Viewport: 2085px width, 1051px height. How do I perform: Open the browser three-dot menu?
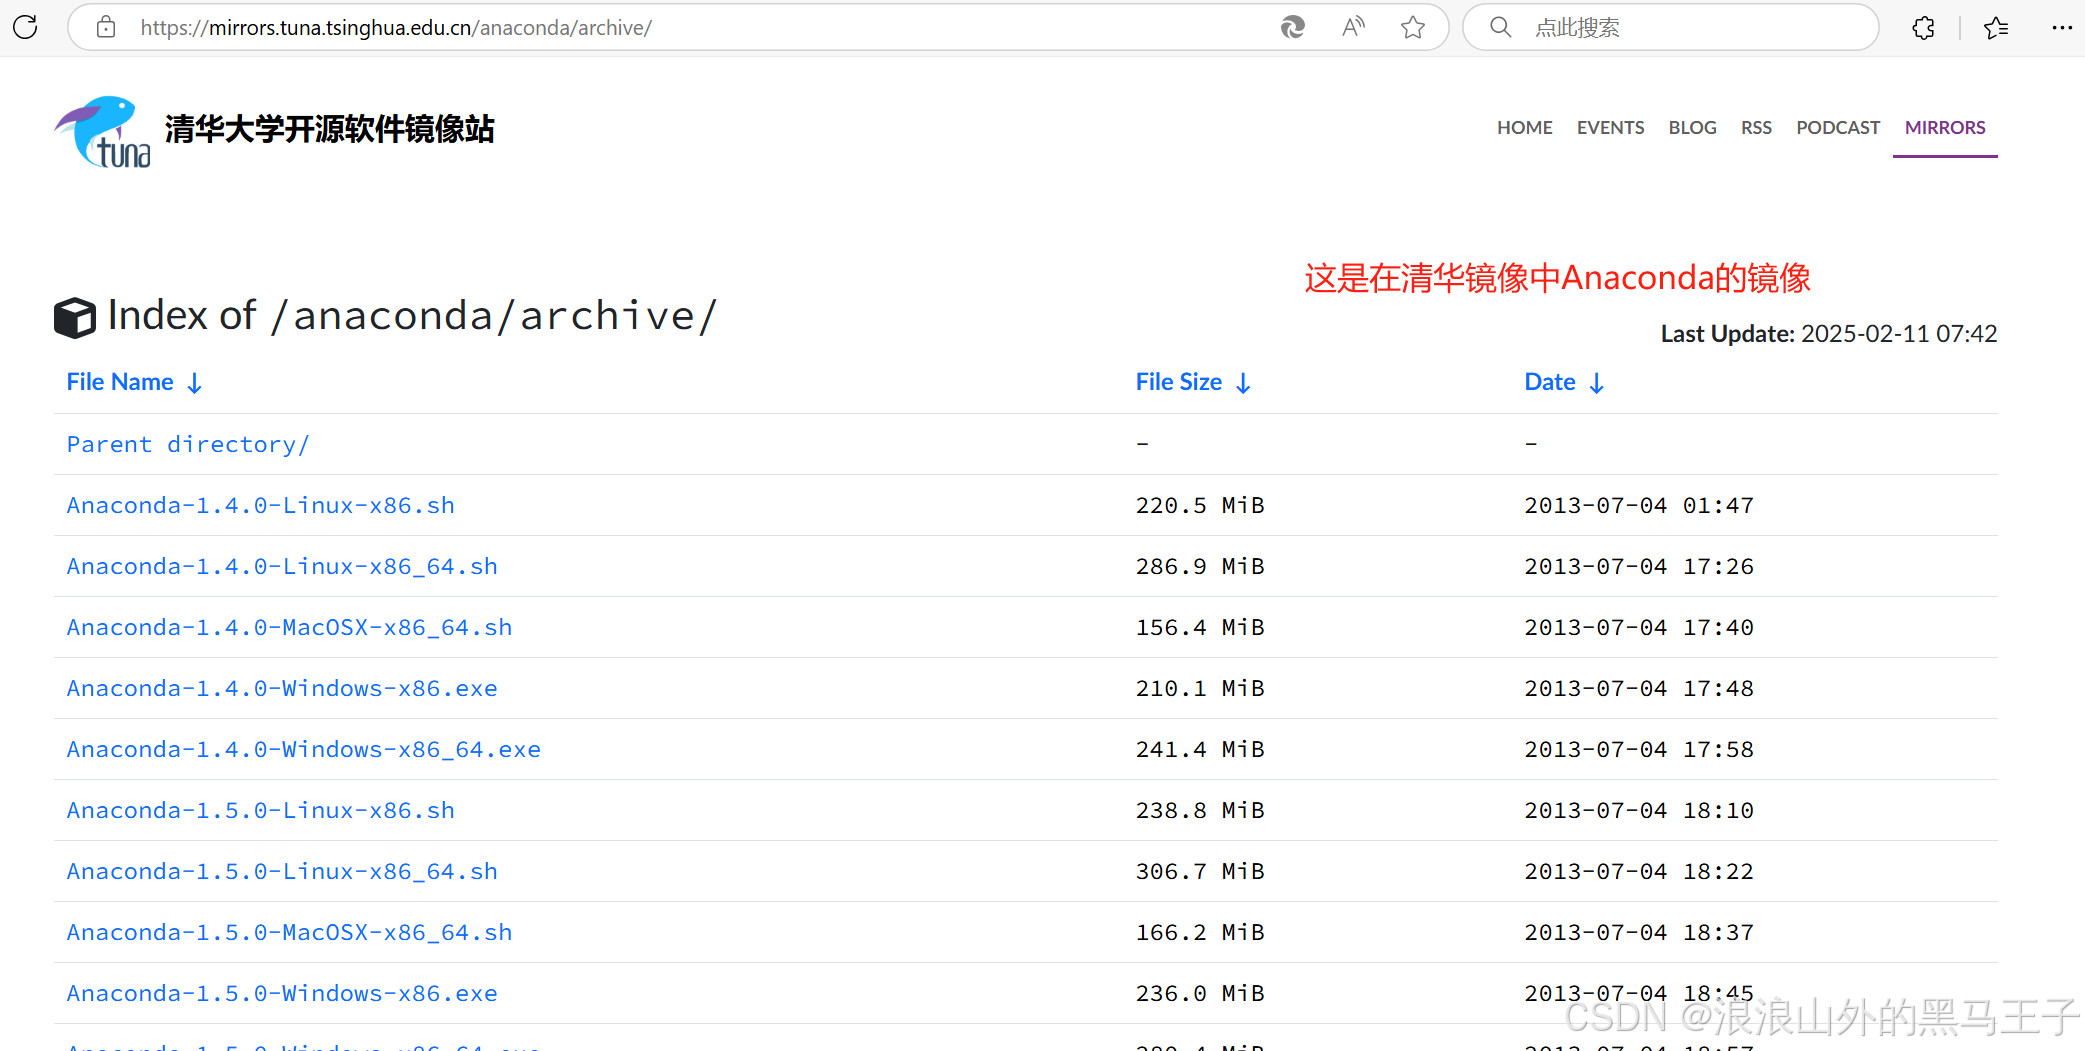point(2062,28)
